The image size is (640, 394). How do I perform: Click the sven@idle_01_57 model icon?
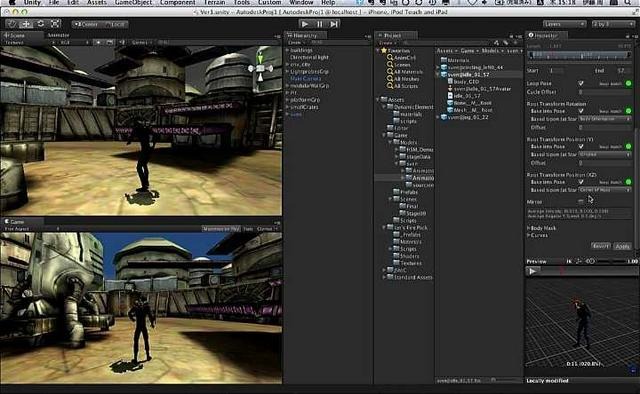pos(444,74)
